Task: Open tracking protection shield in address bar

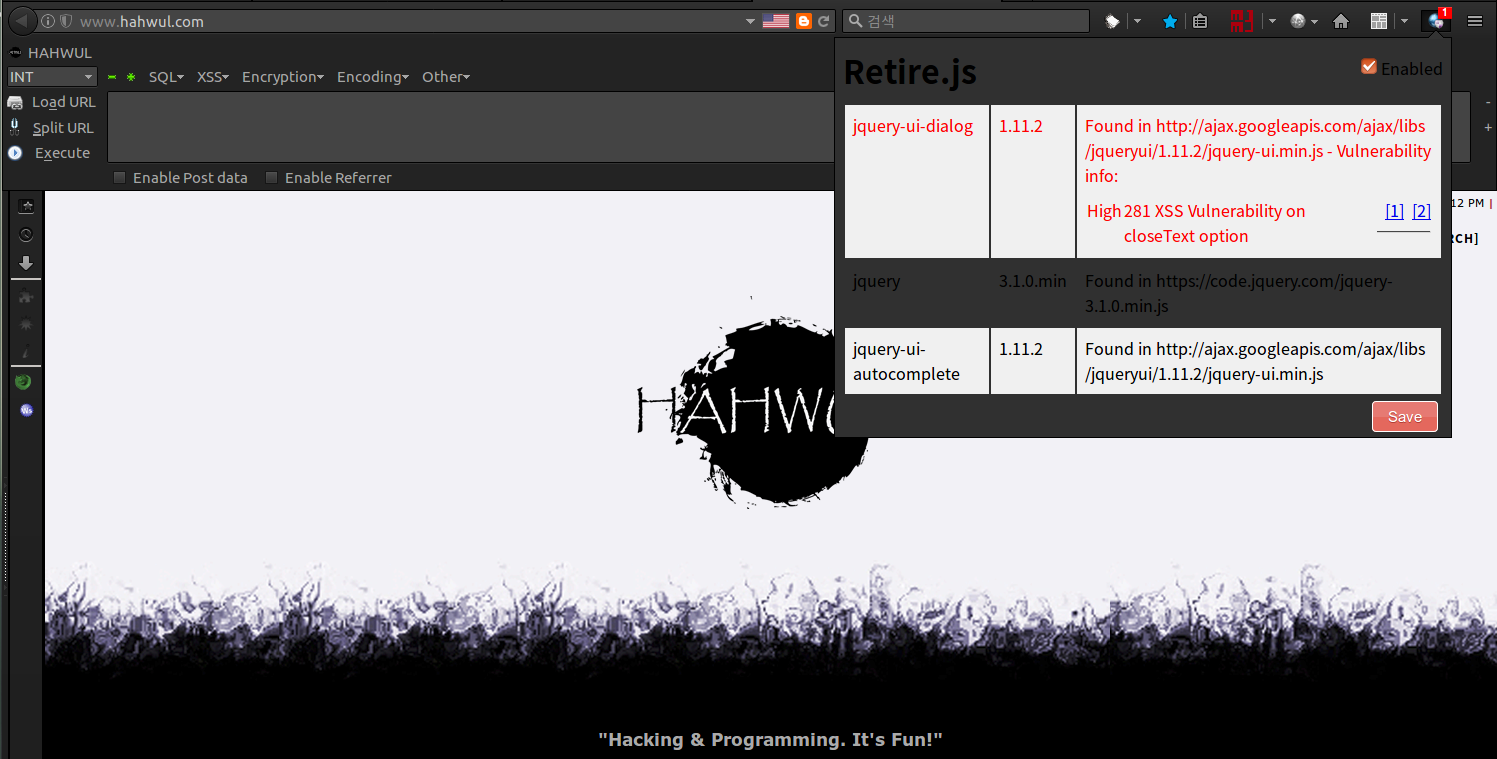Action: tap(66, 21)
